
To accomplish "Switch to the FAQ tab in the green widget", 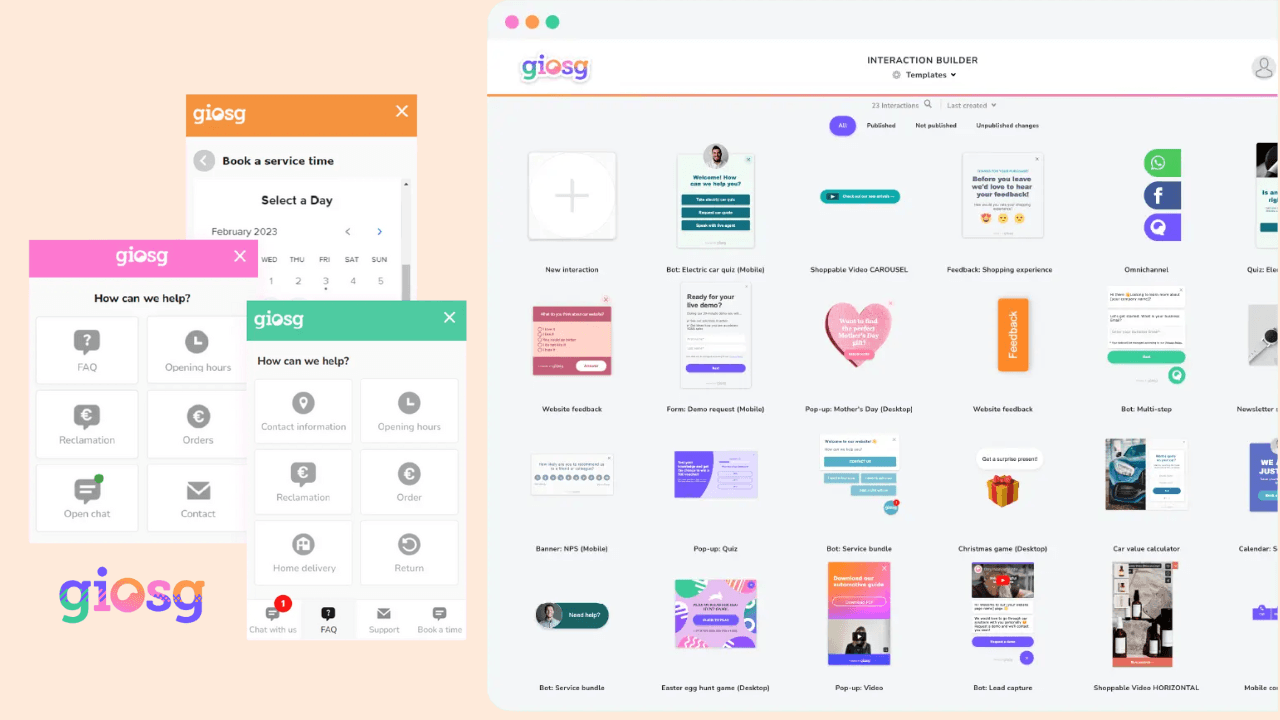I will point(328,619).
